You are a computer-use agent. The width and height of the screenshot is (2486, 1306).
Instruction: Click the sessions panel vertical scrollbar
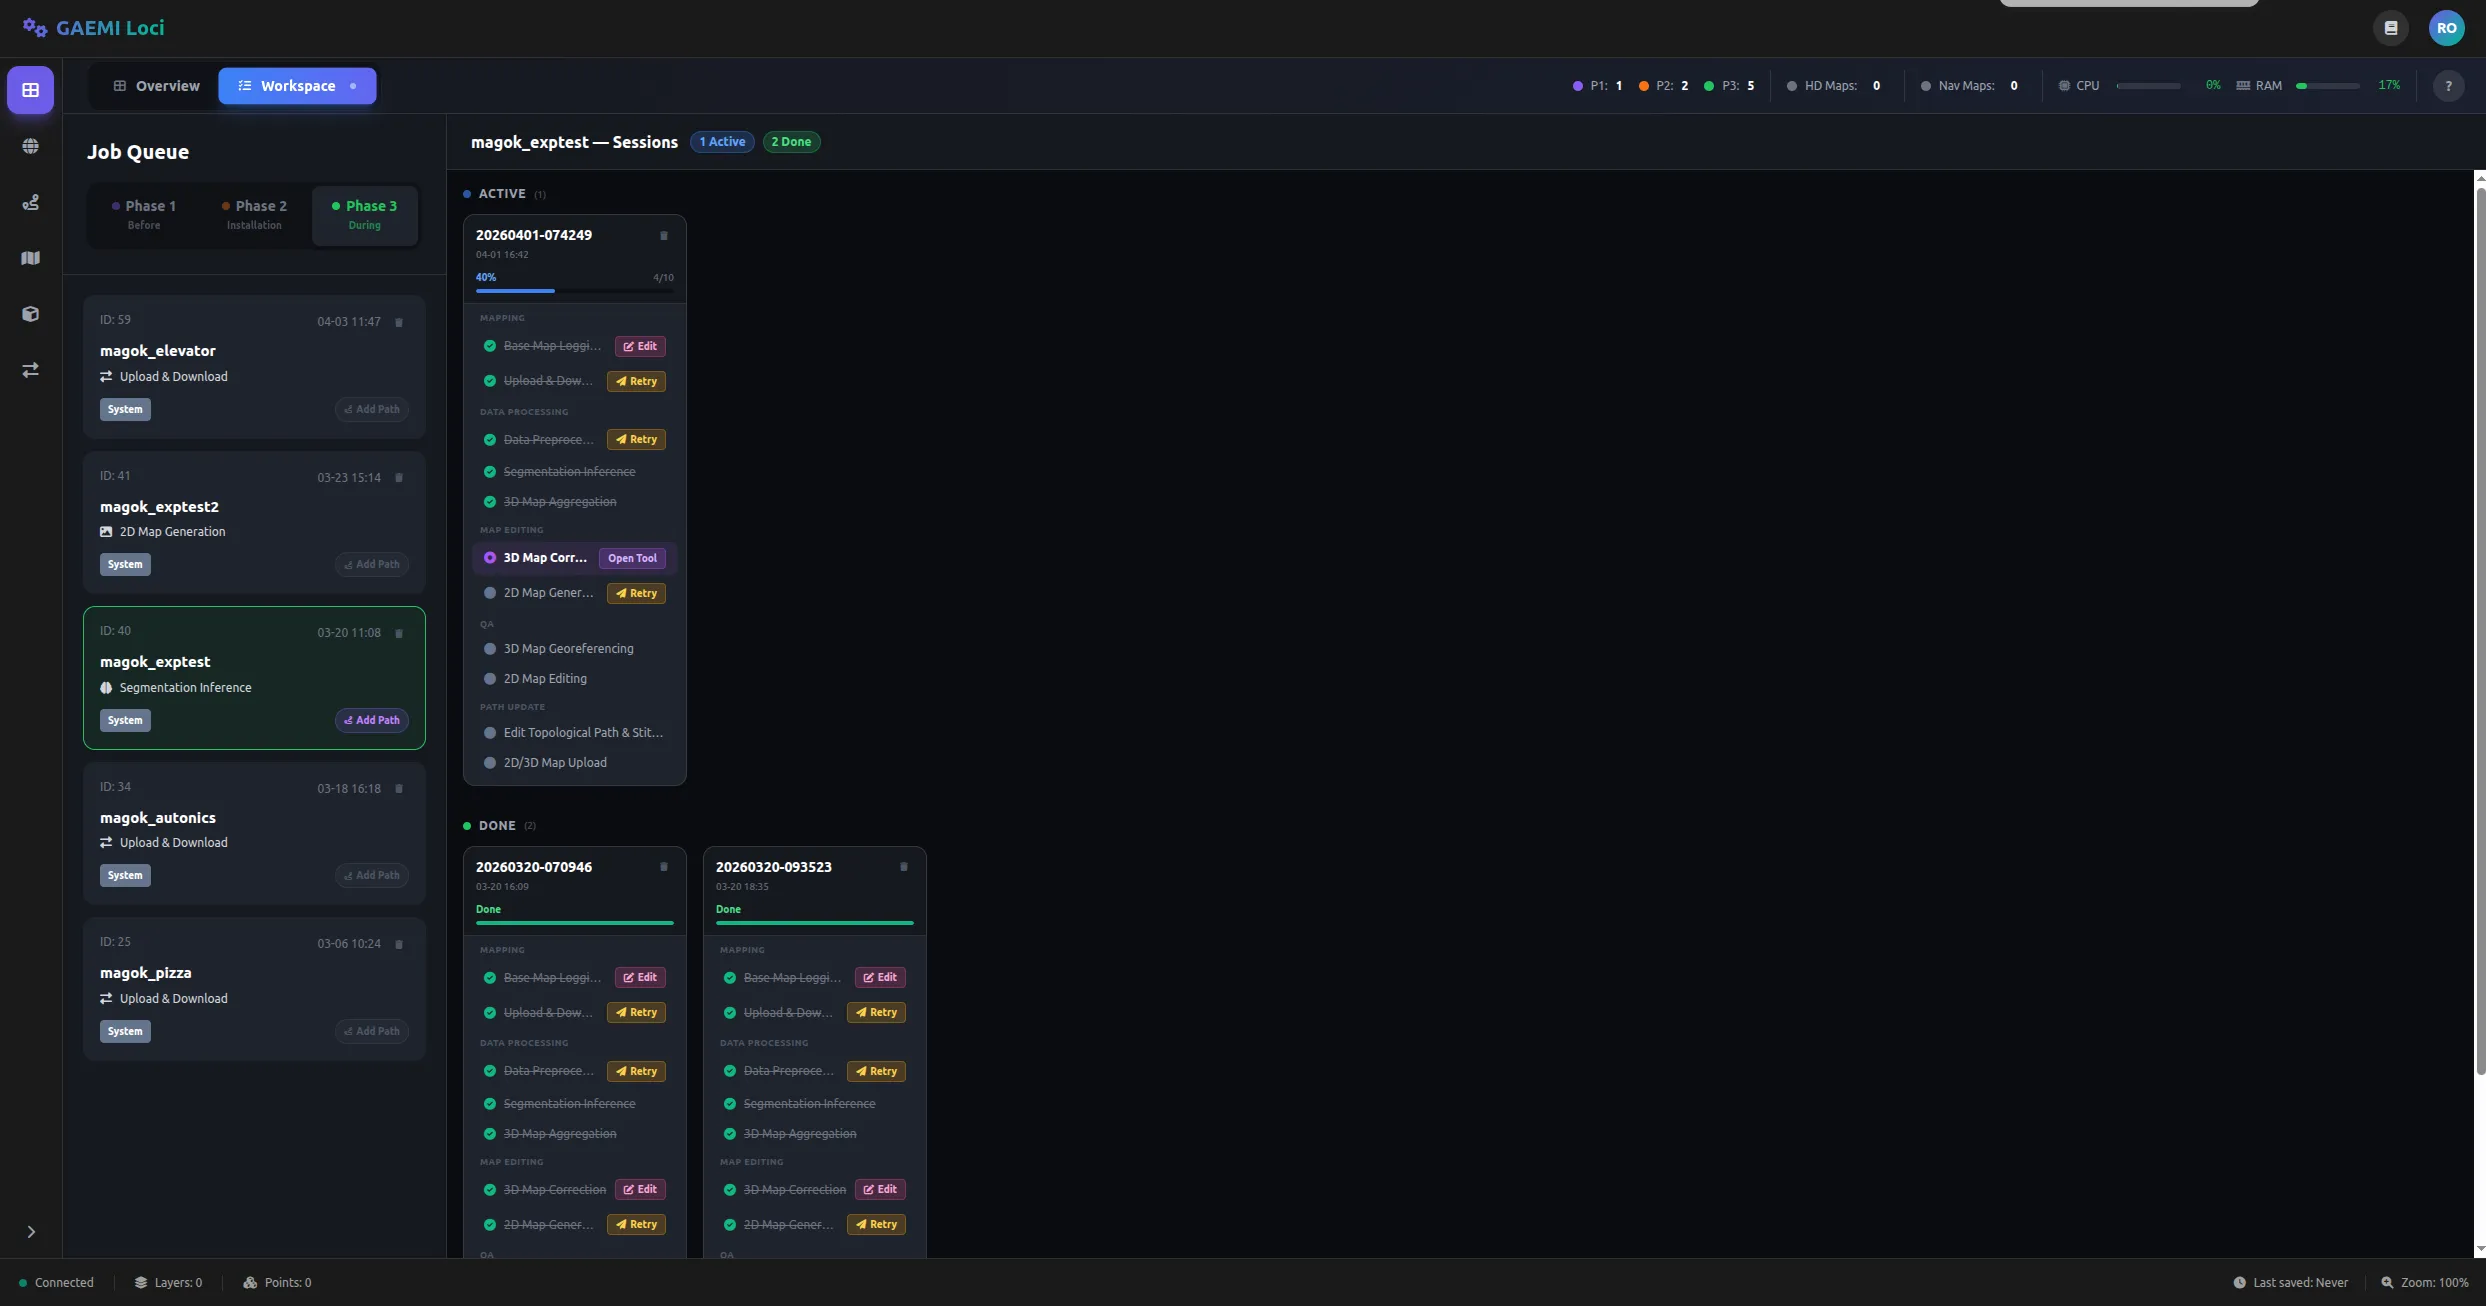2480,630
